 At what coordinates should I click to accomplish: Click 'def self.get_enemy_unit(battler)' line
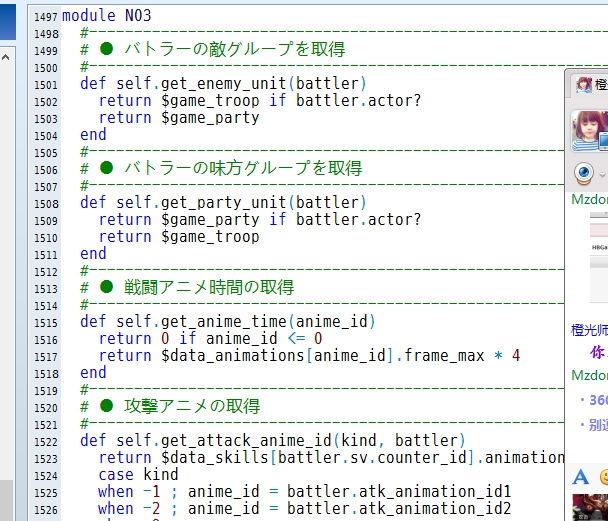tap(223, 84)
